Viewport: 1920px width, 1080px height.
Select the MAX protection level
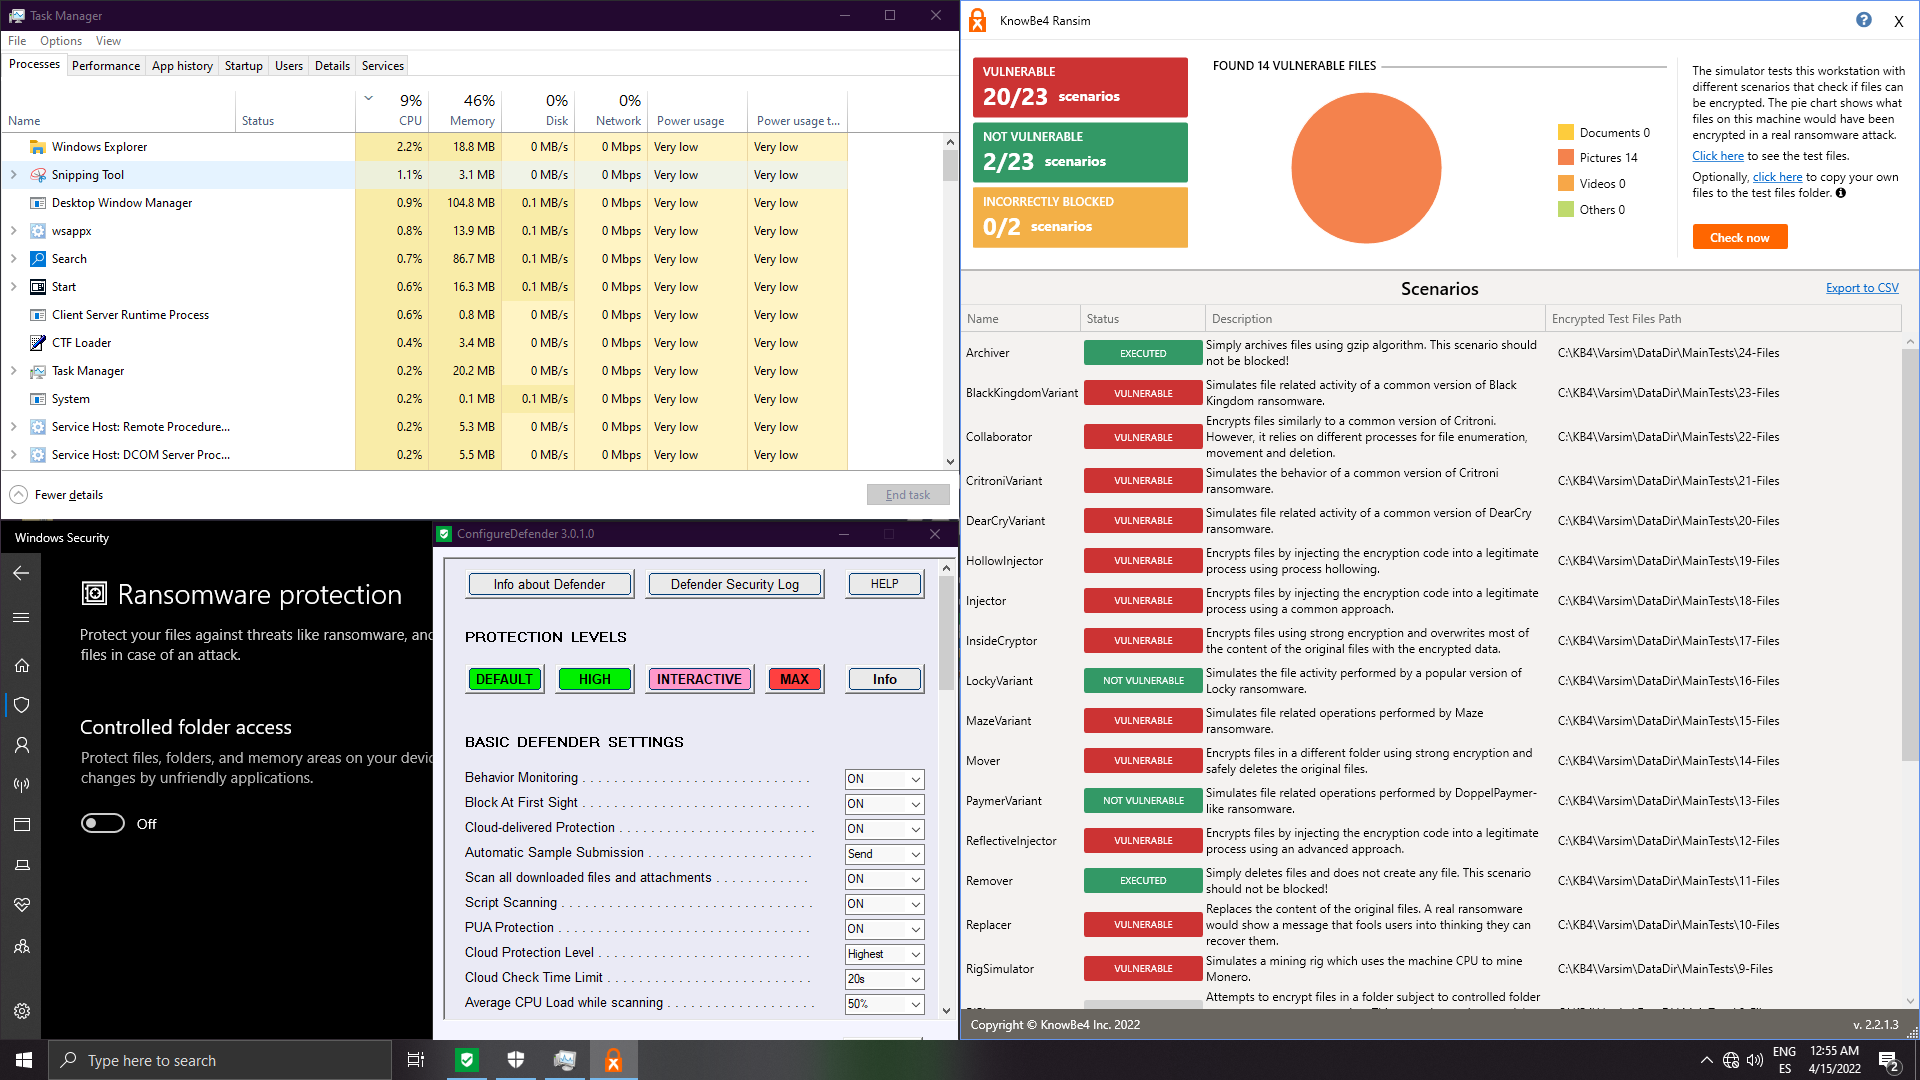[x=794, y=679]
